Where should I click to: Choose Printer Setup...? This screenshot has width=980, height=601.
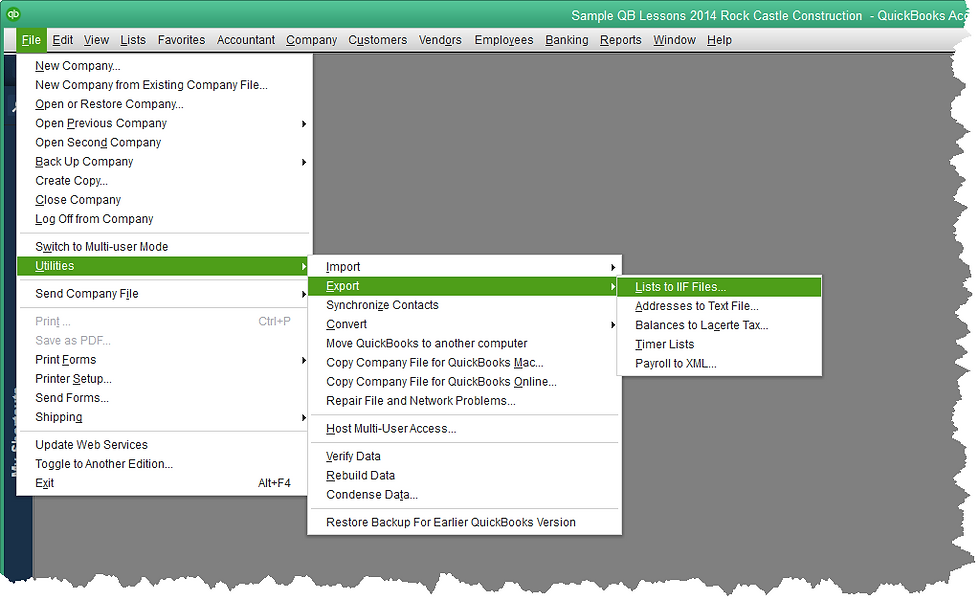pyautogui.click(x=164, y=379)
